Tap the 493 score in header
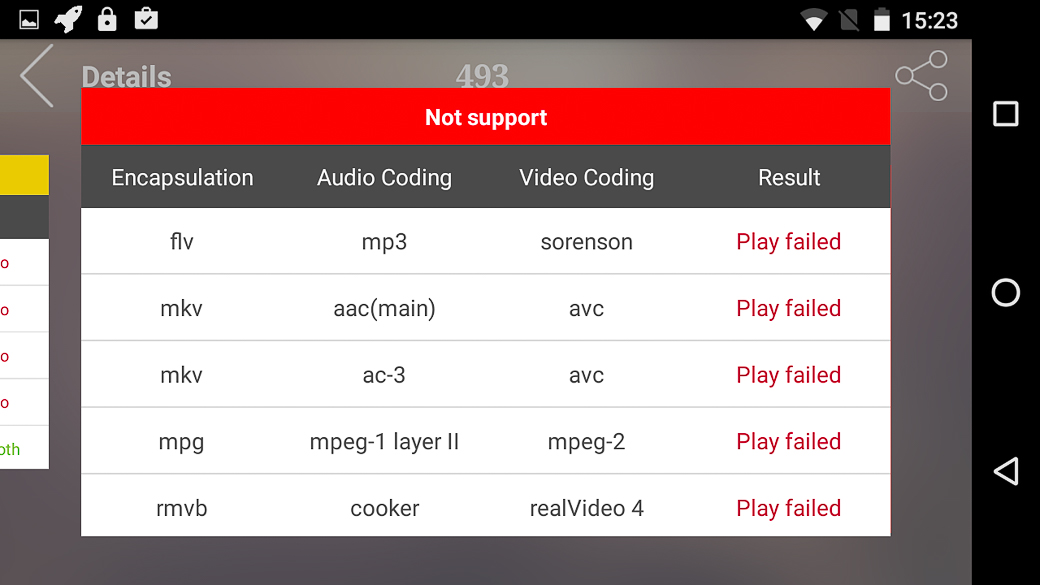The image size is (1040, 585). [482, 76]
